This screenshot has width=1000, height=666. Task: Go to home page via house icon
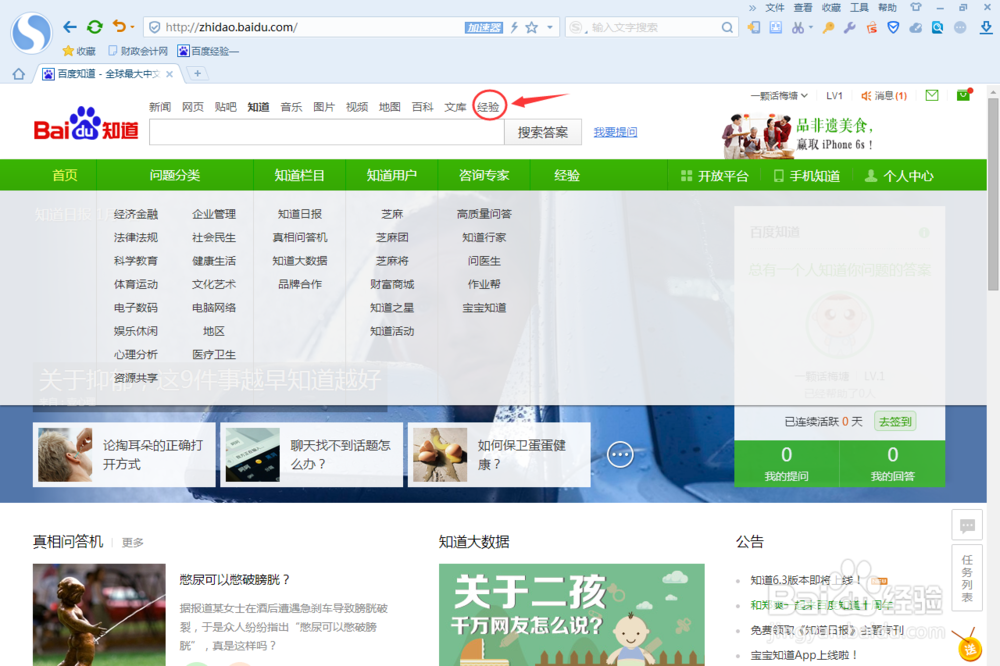point(18,74)
